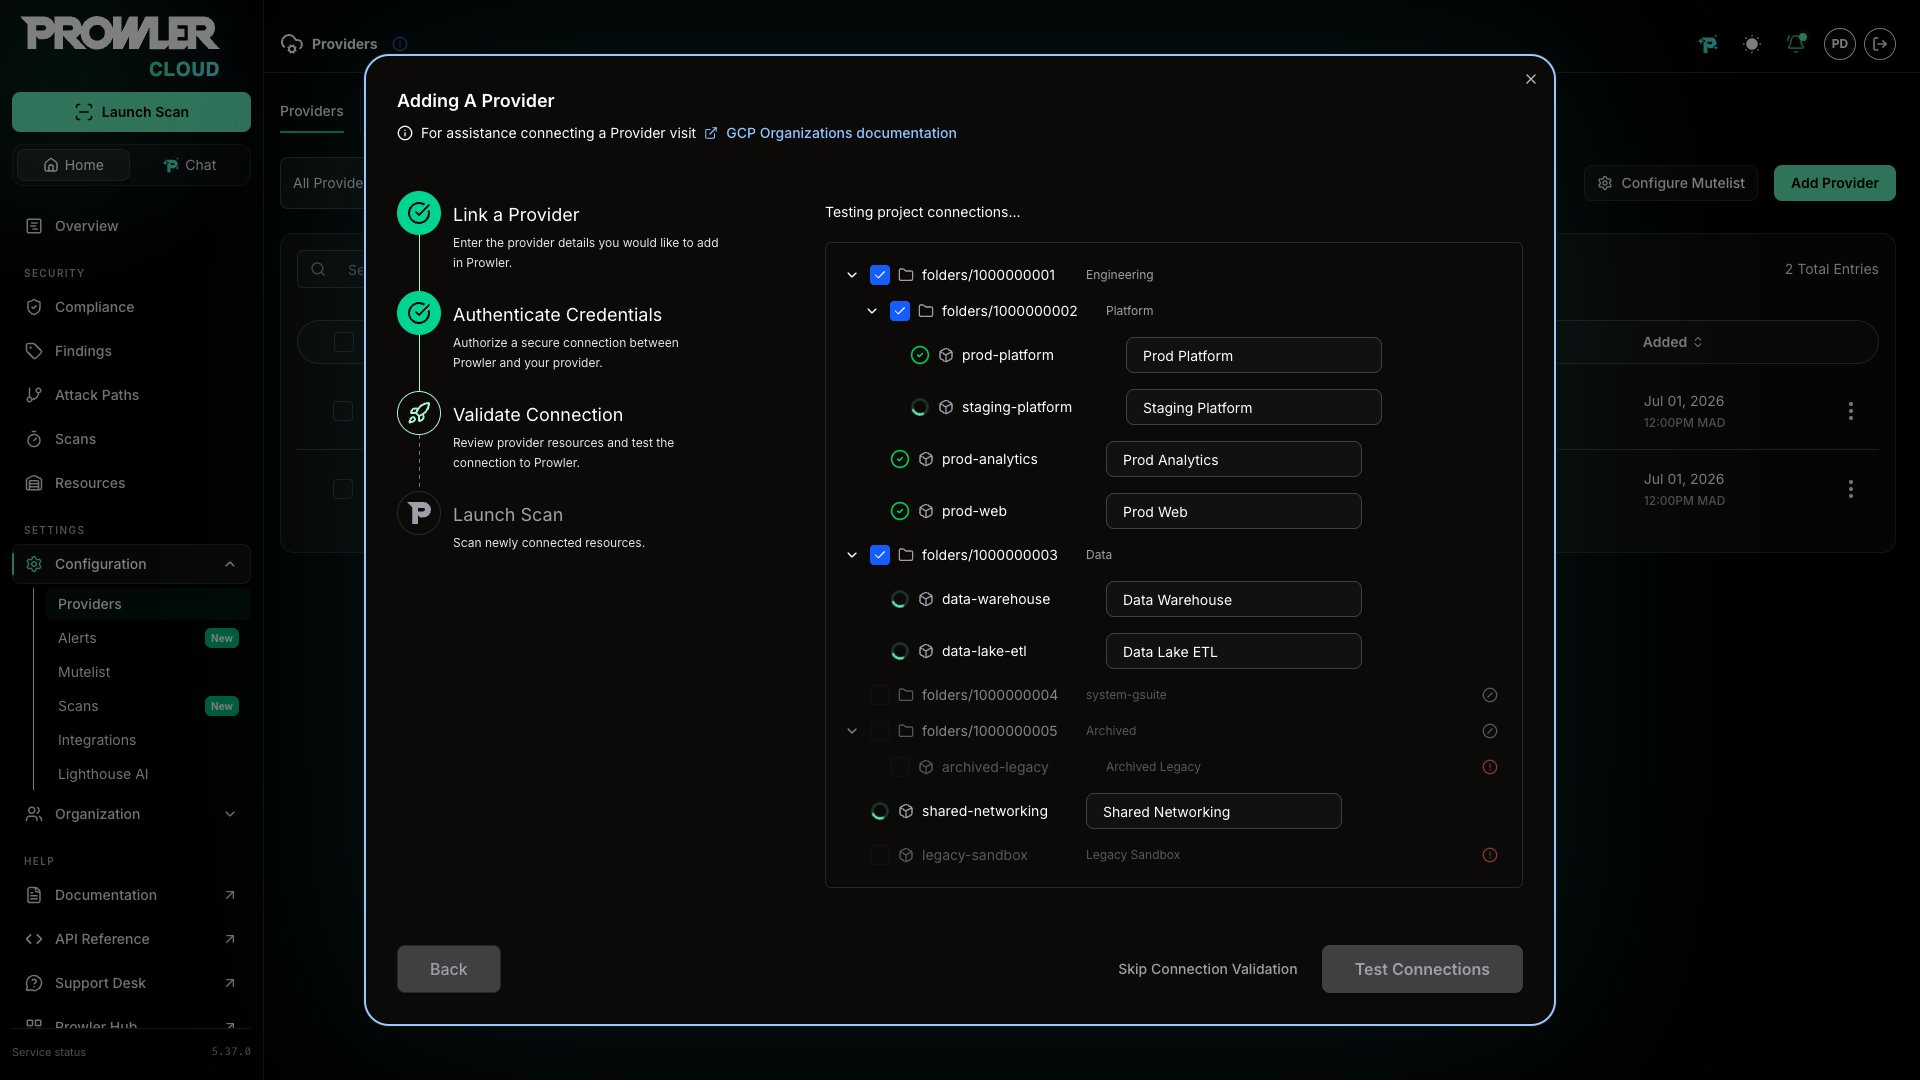
Task: Uncheck folders/1000000003 Data checkbox
Action: point(880,555)
